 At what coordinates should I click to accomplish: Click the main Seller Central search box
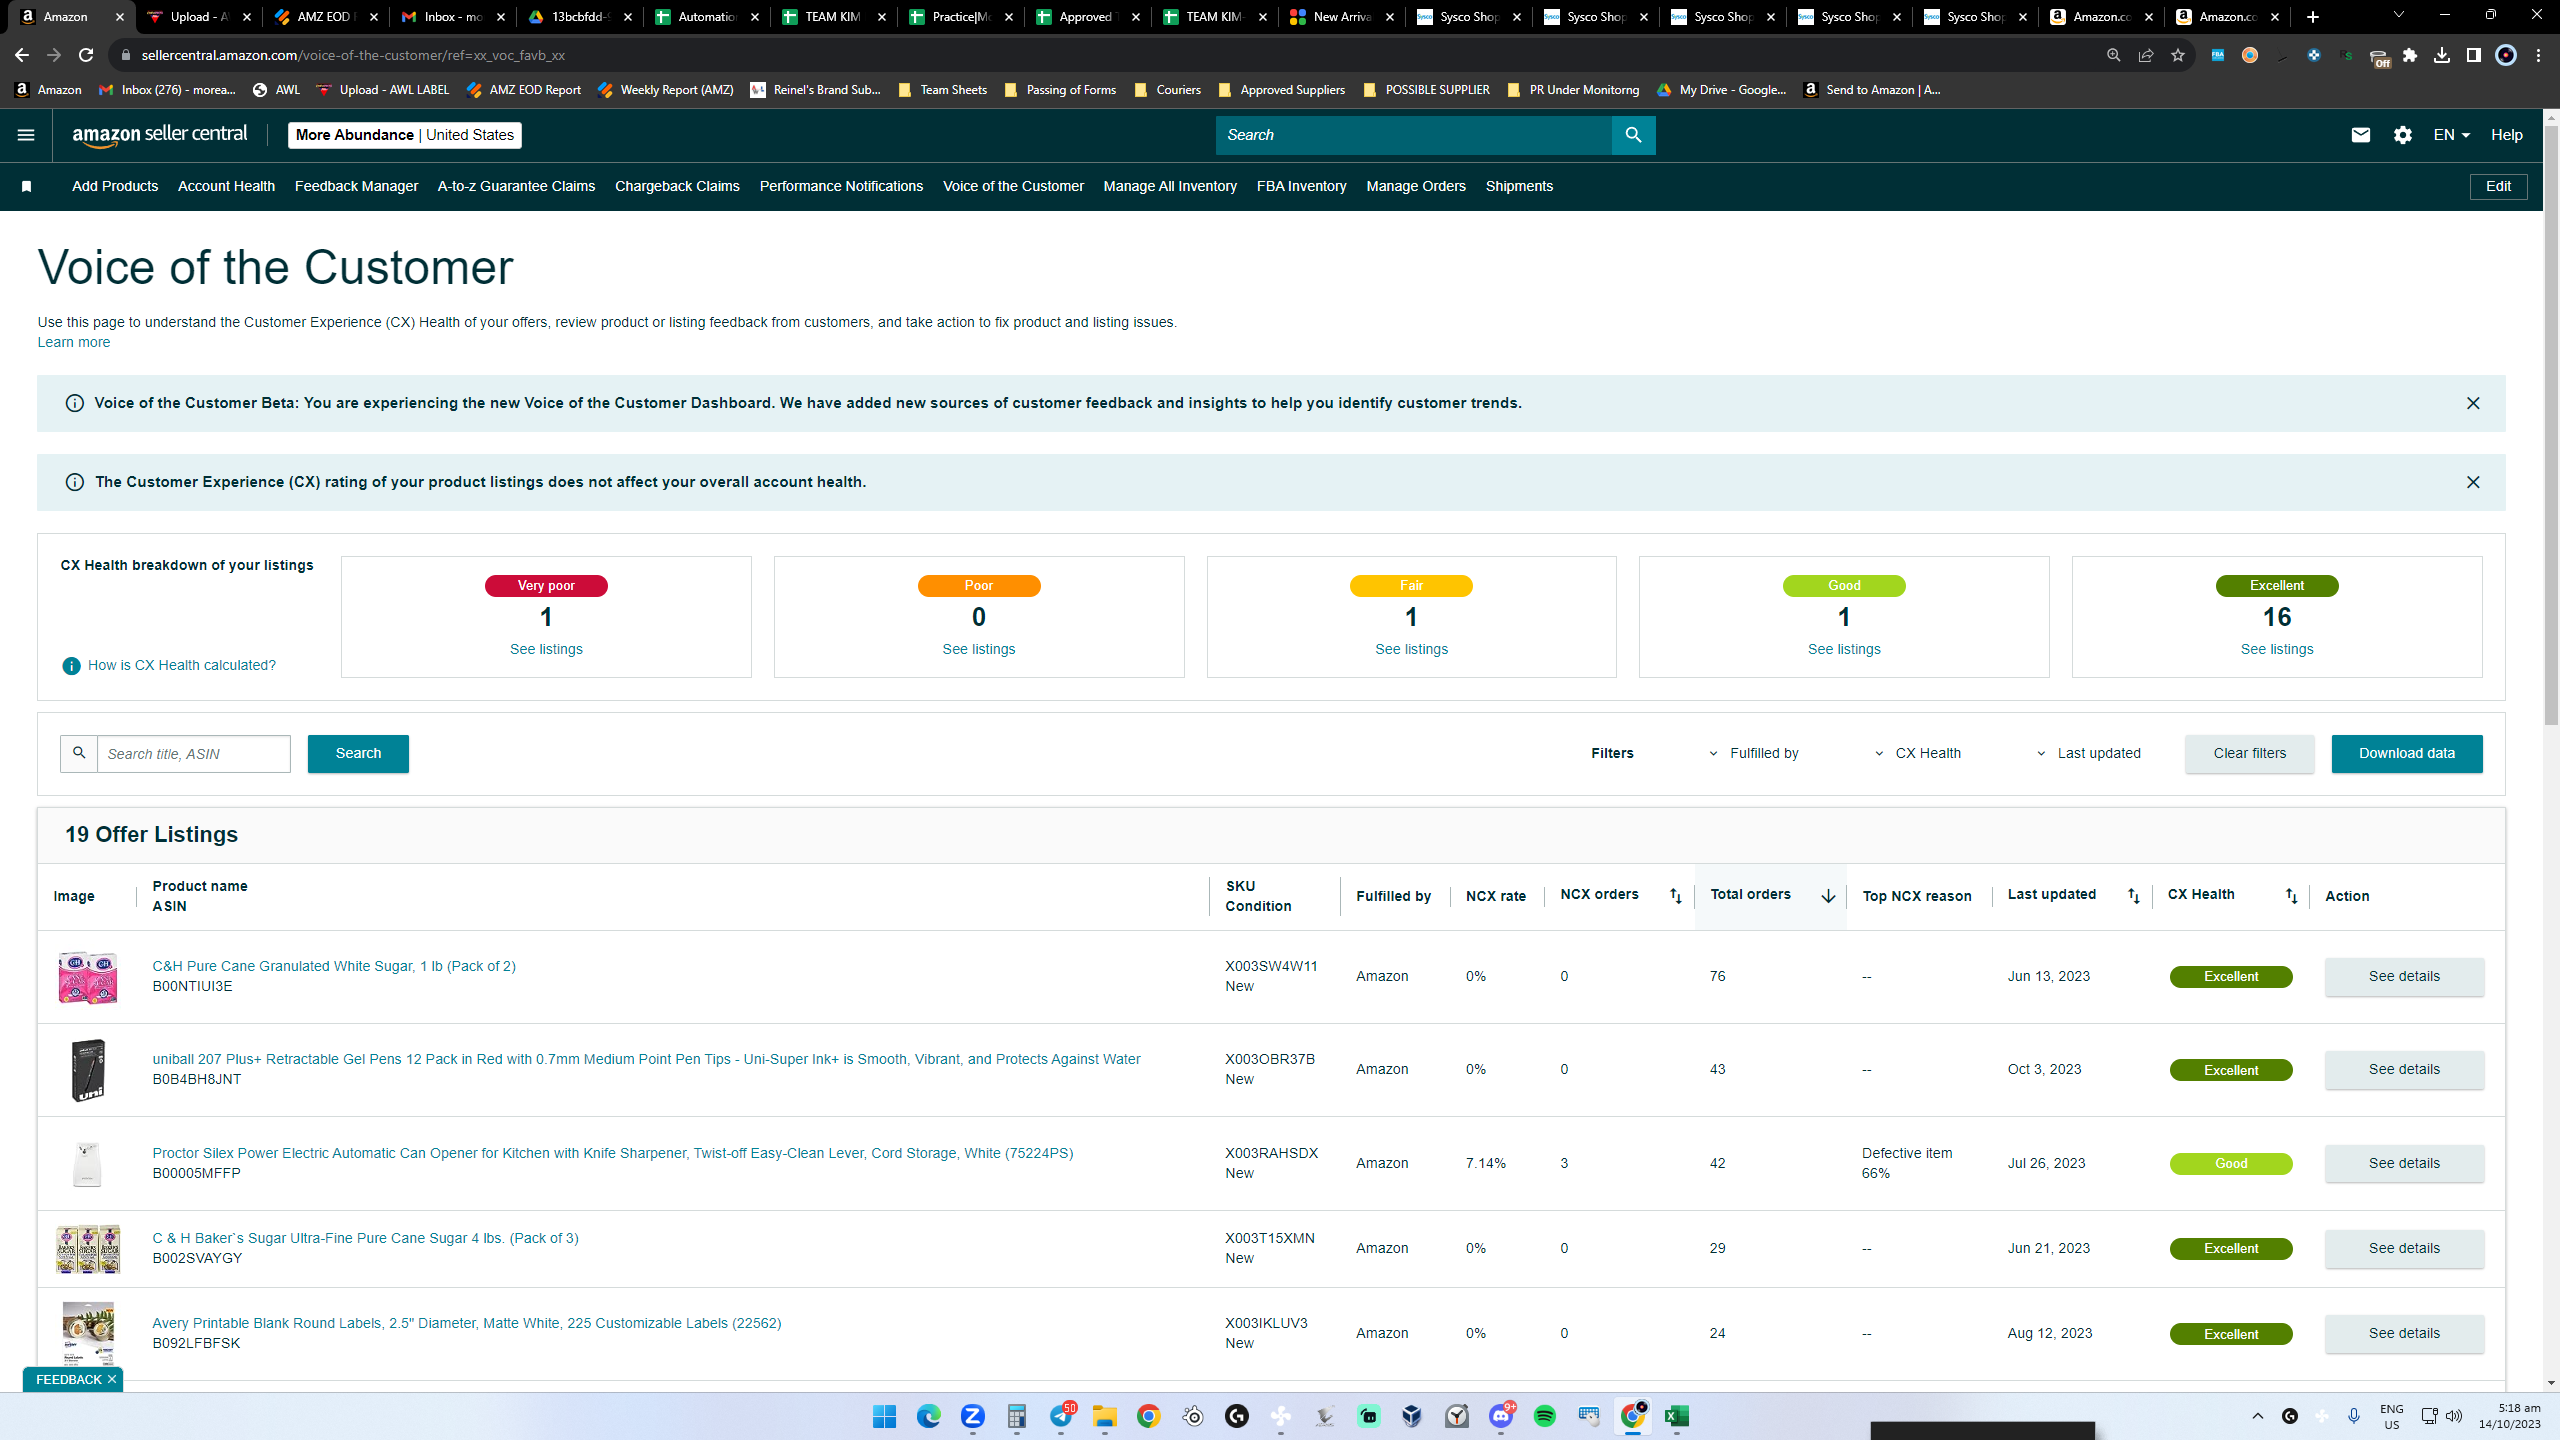point(1413,135)
